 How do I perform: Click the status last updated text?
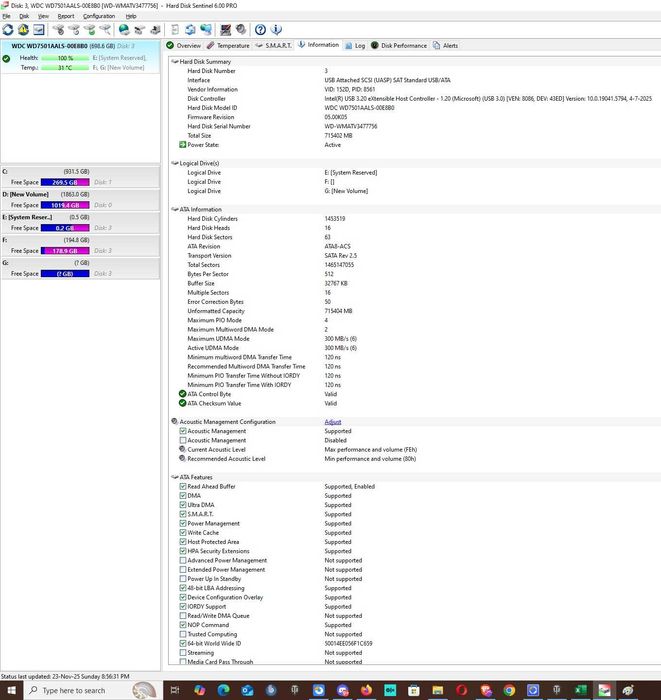pos(65,676)
